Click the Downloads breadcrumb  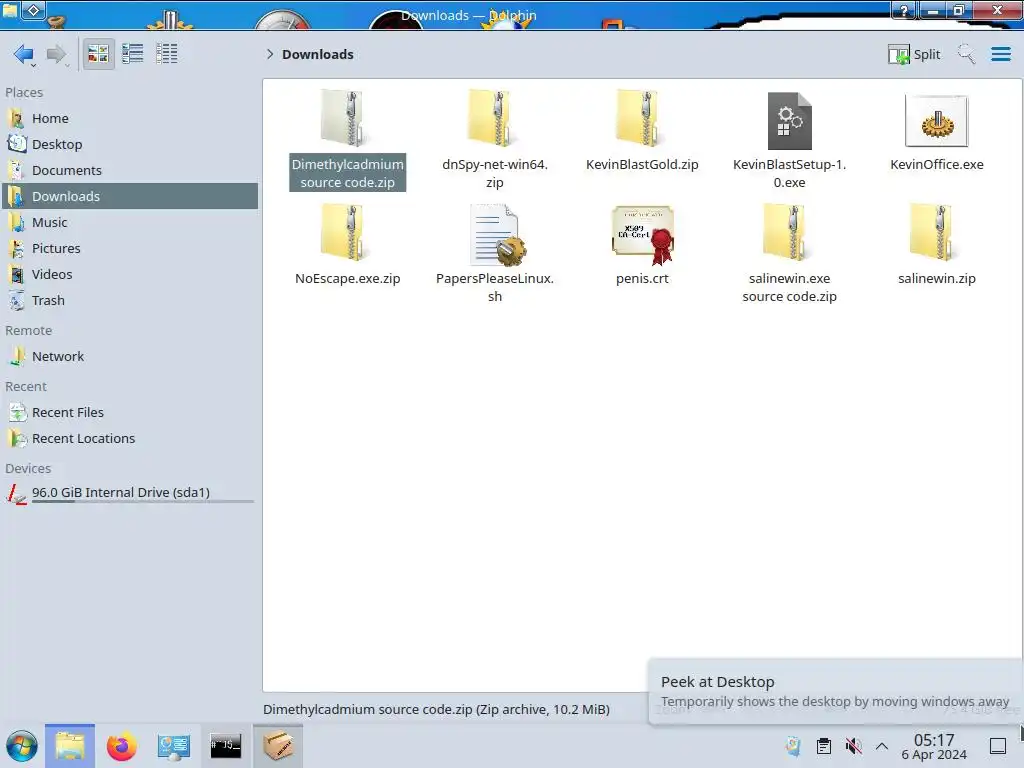tap(317, 54)
